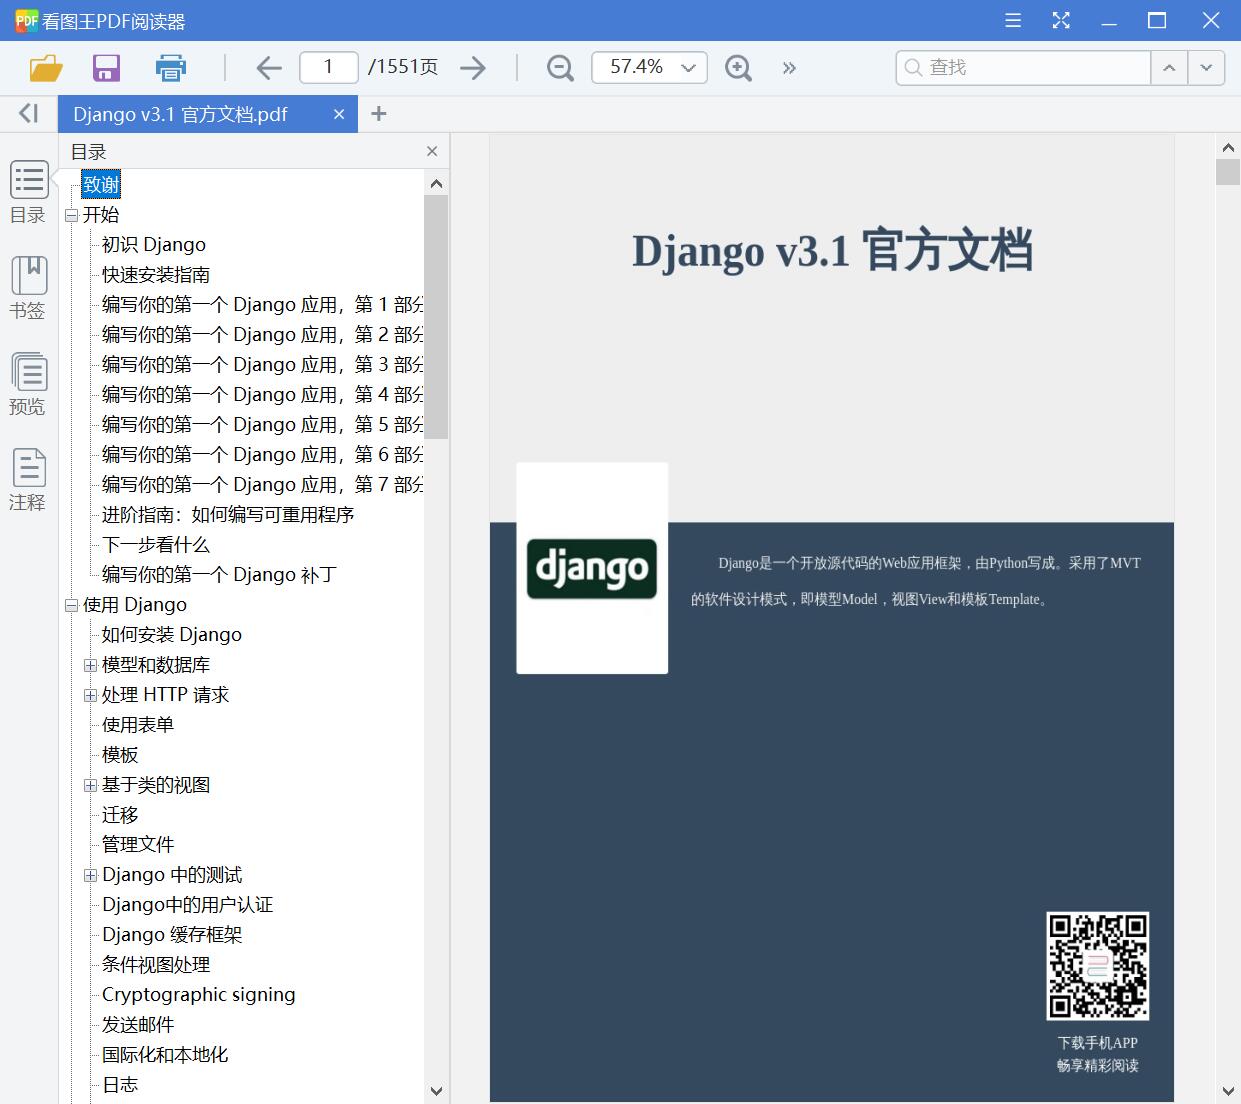The width and height of the screenshot is (1241, 1104).
Task: Open a file with the folder icon
Action: 46,68
